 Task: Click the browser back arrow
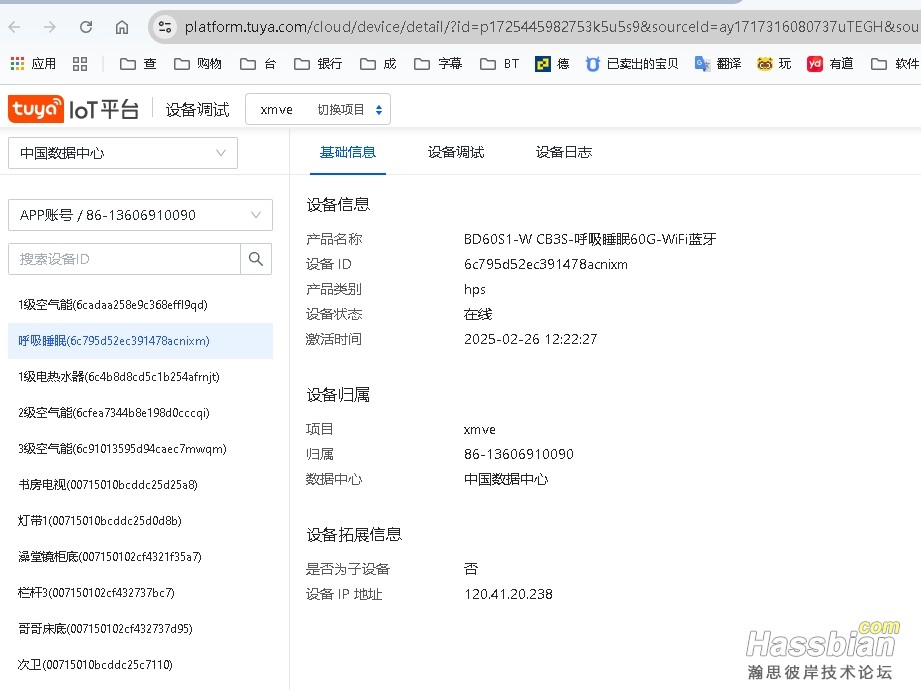point(15,27)
